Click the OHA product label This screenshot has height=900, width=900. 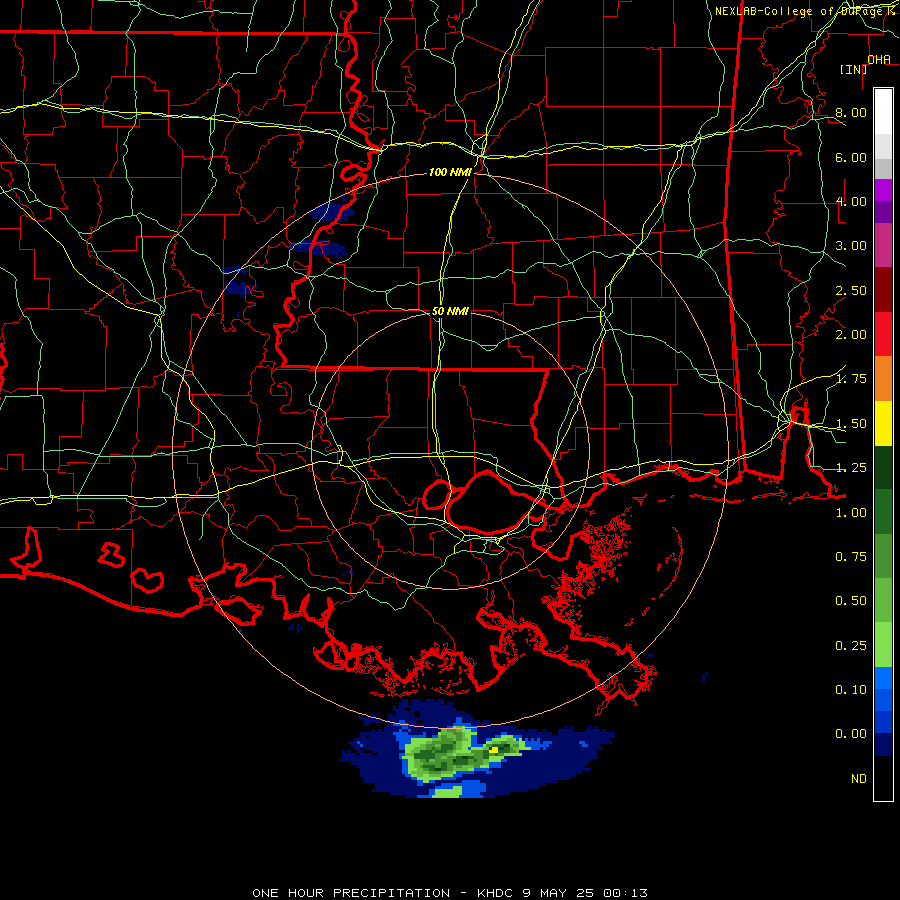pyautogui.click(x=879, y=60)
